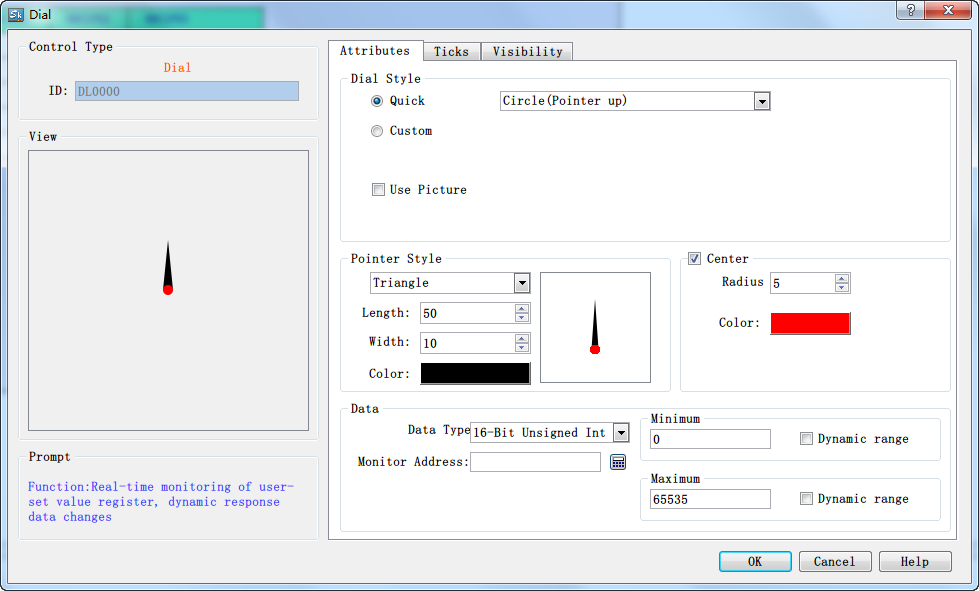Enable the Use Picture checkbox
The image size is (979, 591).
tap(378, 190)
